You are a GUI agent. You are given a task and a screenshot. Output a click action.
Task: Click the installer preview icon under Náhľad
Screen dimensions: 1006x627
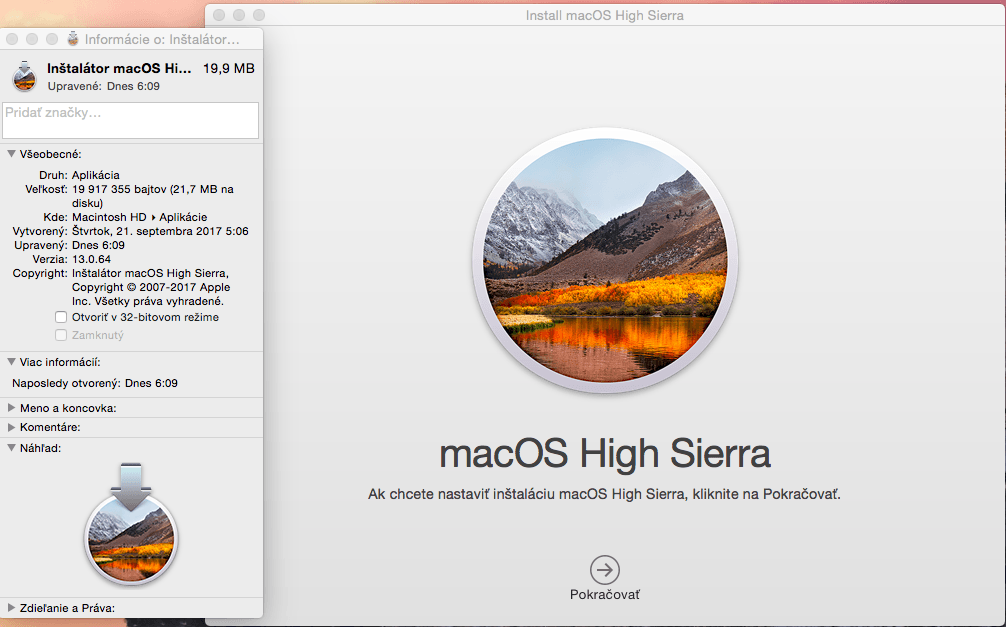(x=131, y=524)
